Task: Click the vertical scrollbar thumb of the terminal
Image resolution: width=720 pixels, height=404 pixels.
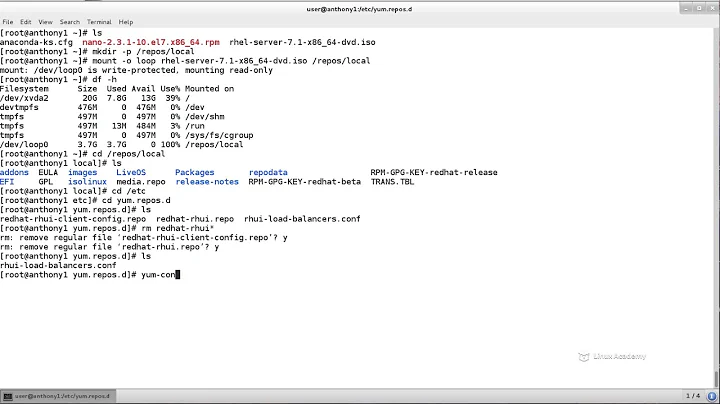Action: click(716, 380)
